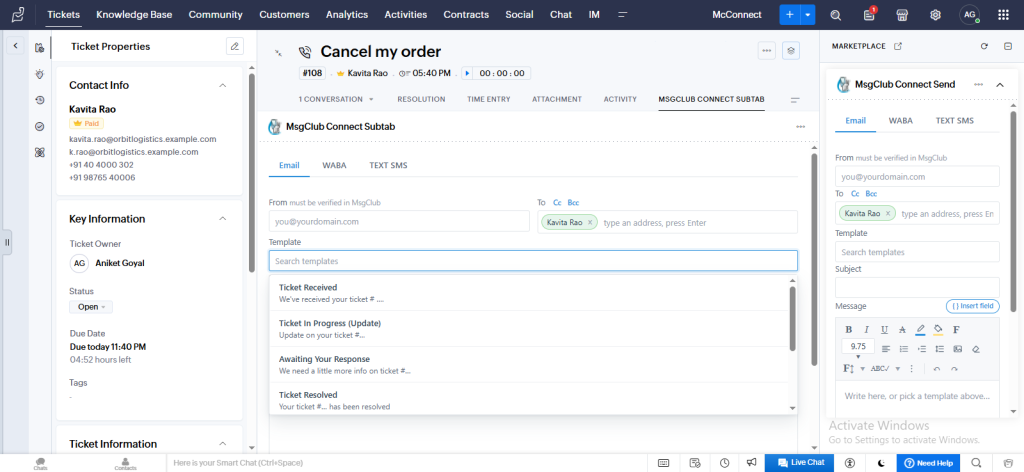The image size is (1024, 472).
Task: Open the Attachment tab
Action: click(x=556, y=99)
